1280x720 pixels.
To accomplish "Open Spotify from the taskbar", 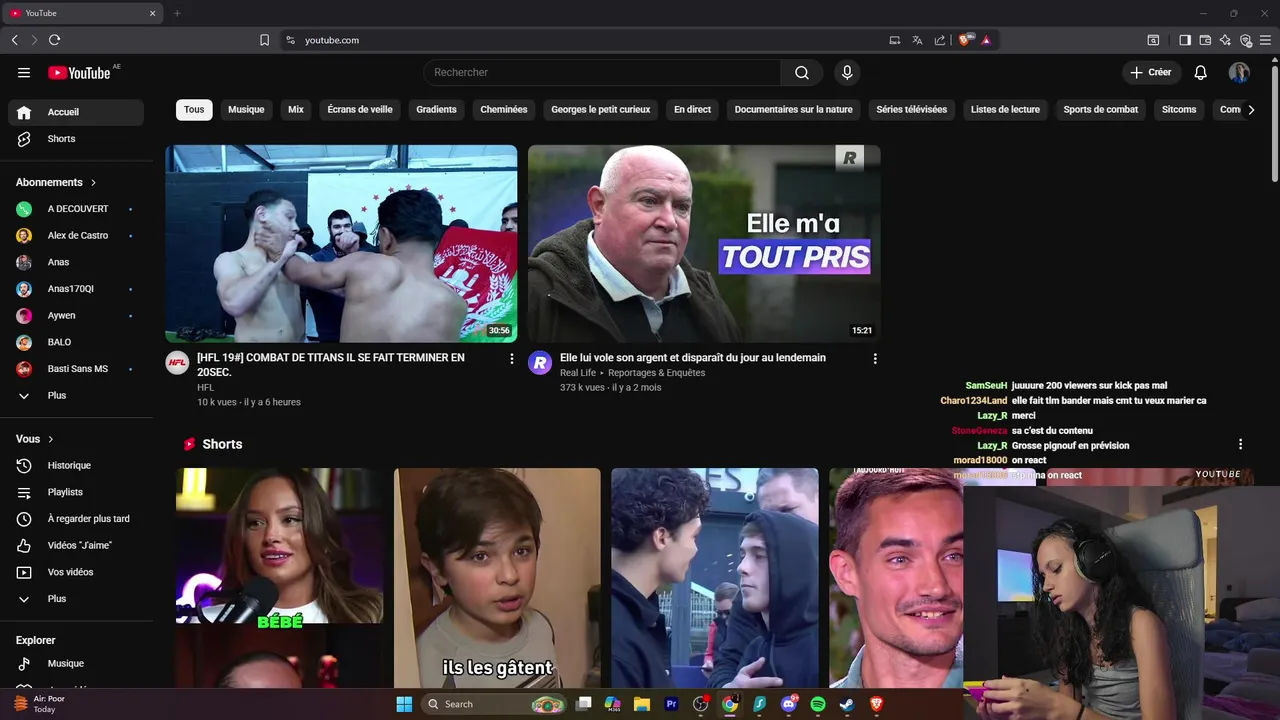I will tap(818, 704).
